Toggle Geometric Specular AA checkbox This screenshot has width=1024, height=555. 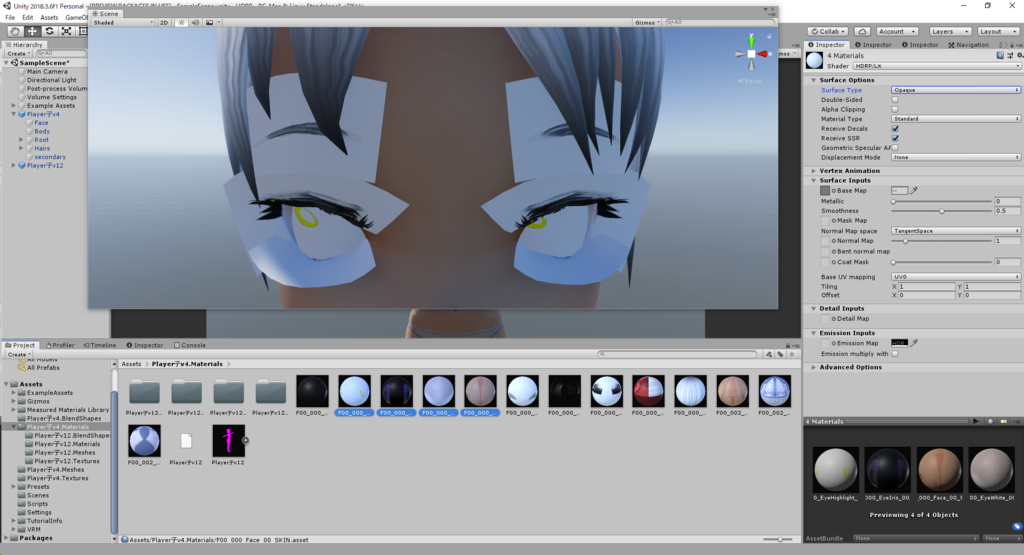click(x=895, y=148)
